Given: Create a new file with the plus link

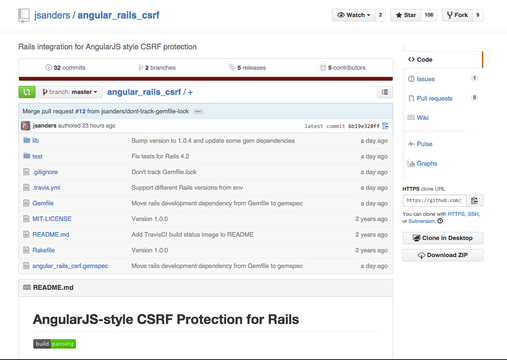Looking at the screenshot, I should (x=190, y=92).
